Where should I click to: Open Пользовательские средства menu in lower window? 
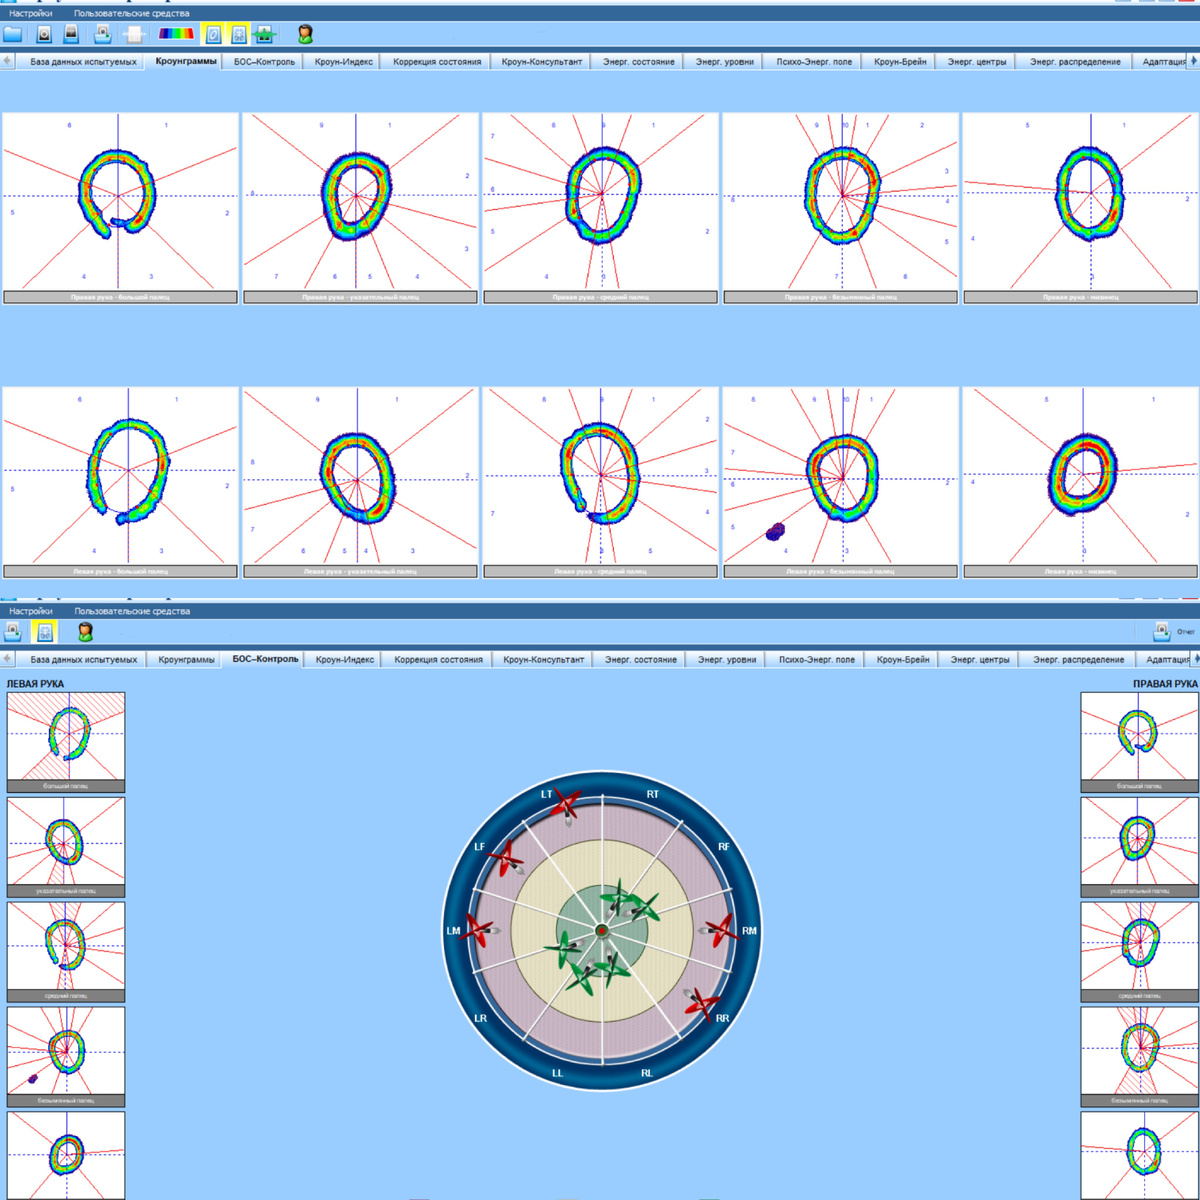pos(132,611)
